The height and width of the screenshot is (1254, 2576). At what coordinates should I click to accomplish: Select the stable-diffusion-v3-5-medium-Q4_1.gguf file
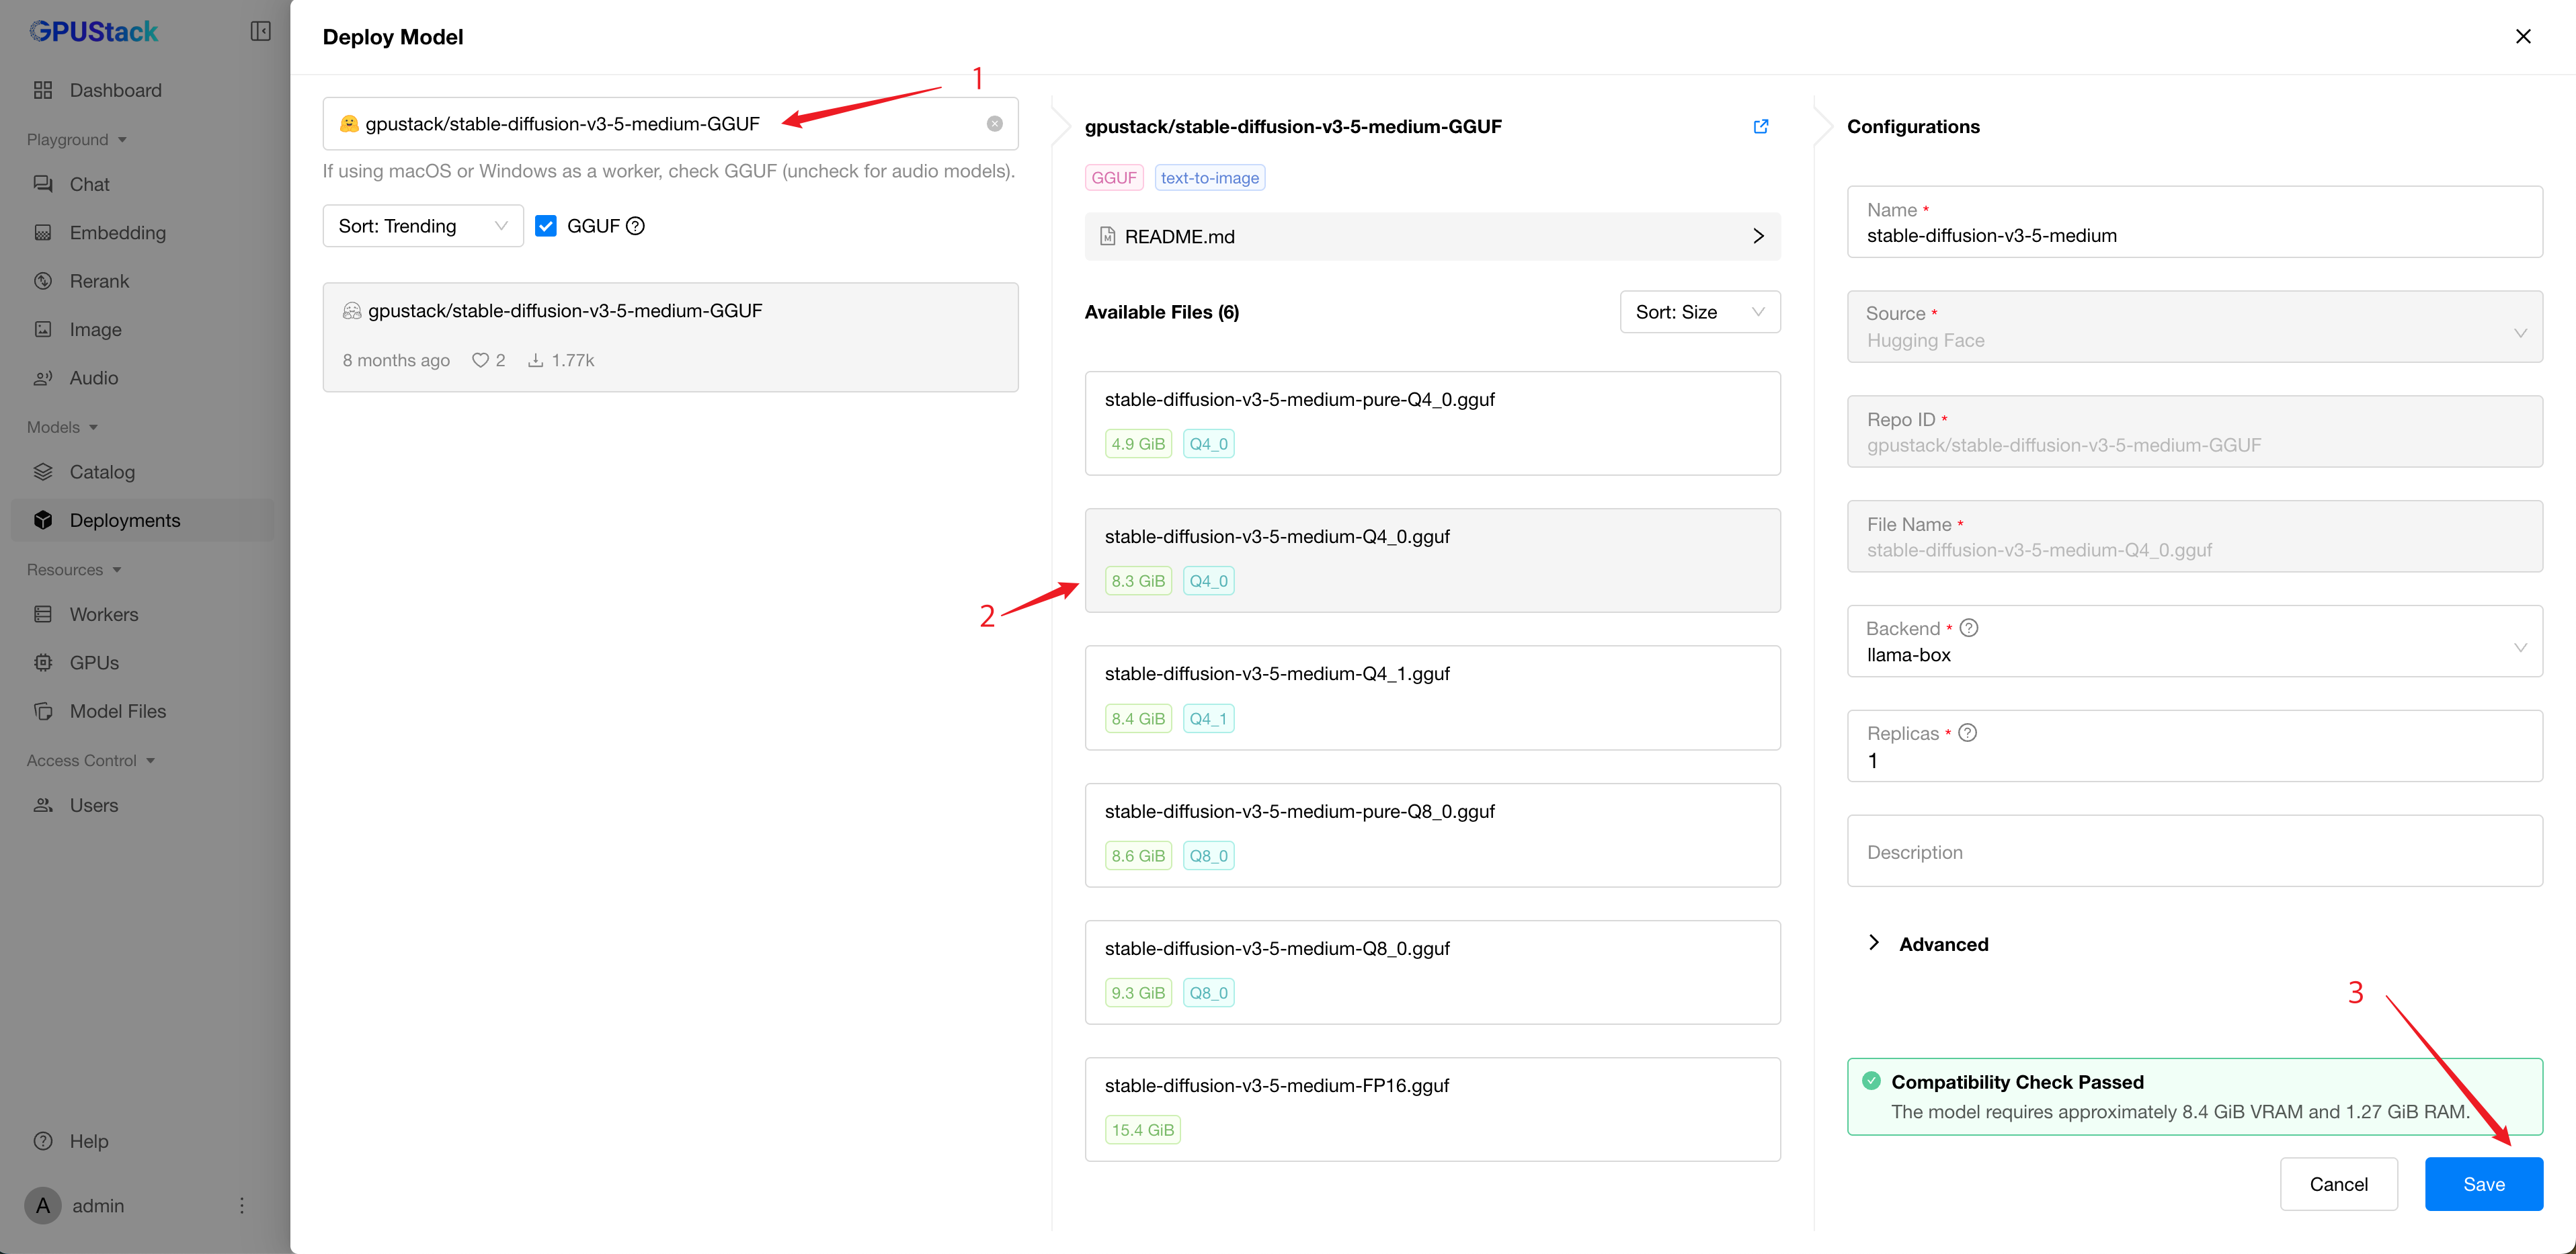coord(1432,697)
